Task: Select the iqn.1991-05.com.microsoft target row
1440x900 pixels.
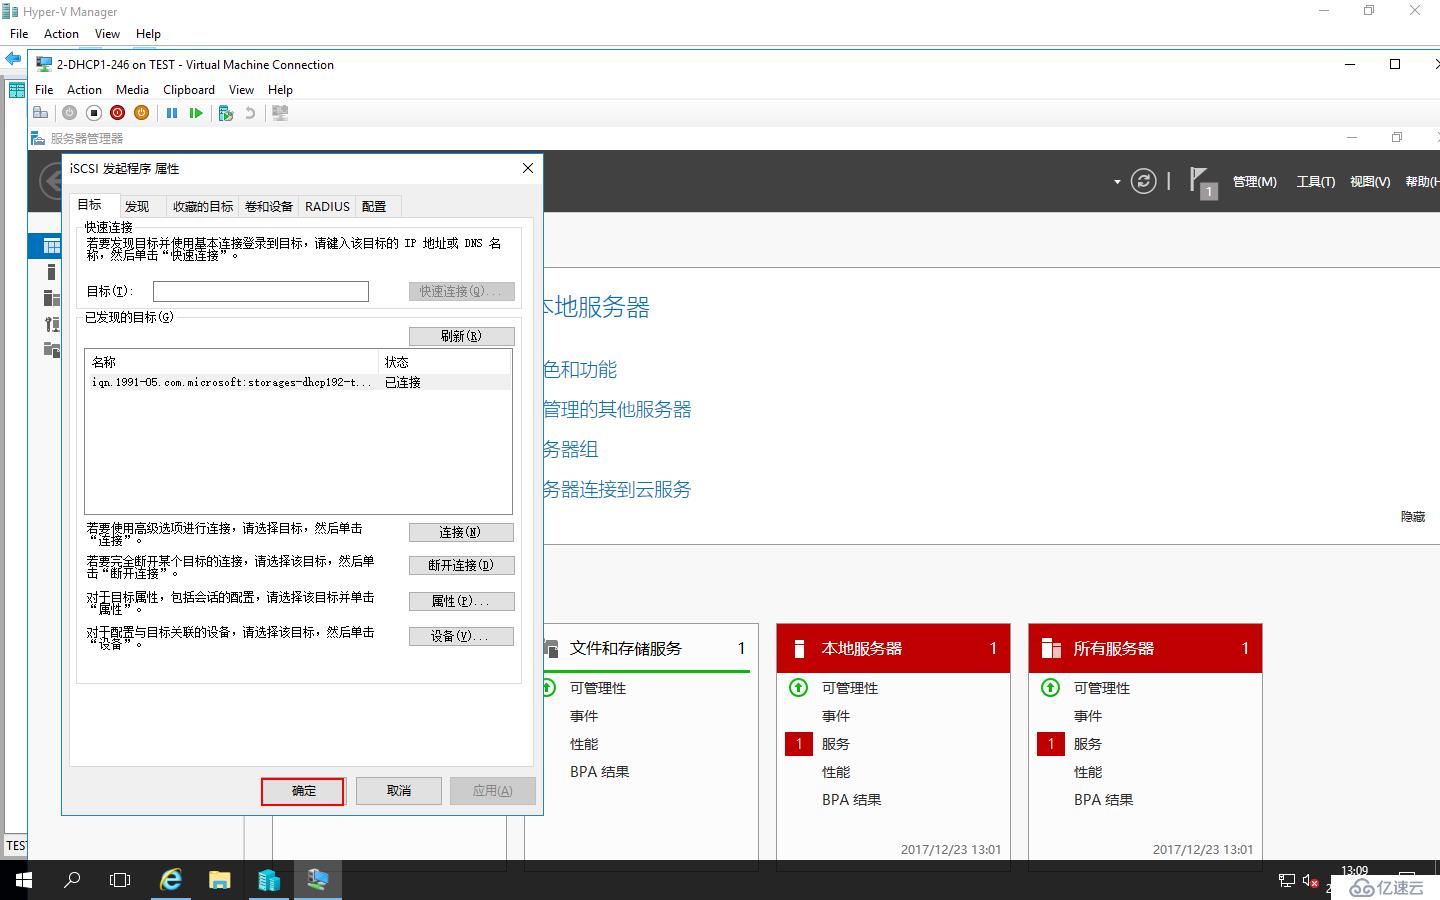Action: click(x=298, y=382)
